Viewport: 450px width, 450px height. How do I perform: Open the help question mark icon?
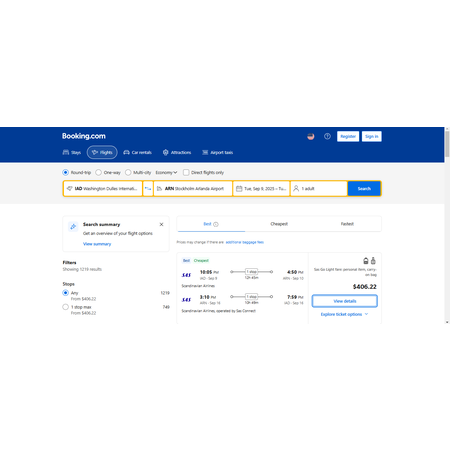(x=327, y=136)
